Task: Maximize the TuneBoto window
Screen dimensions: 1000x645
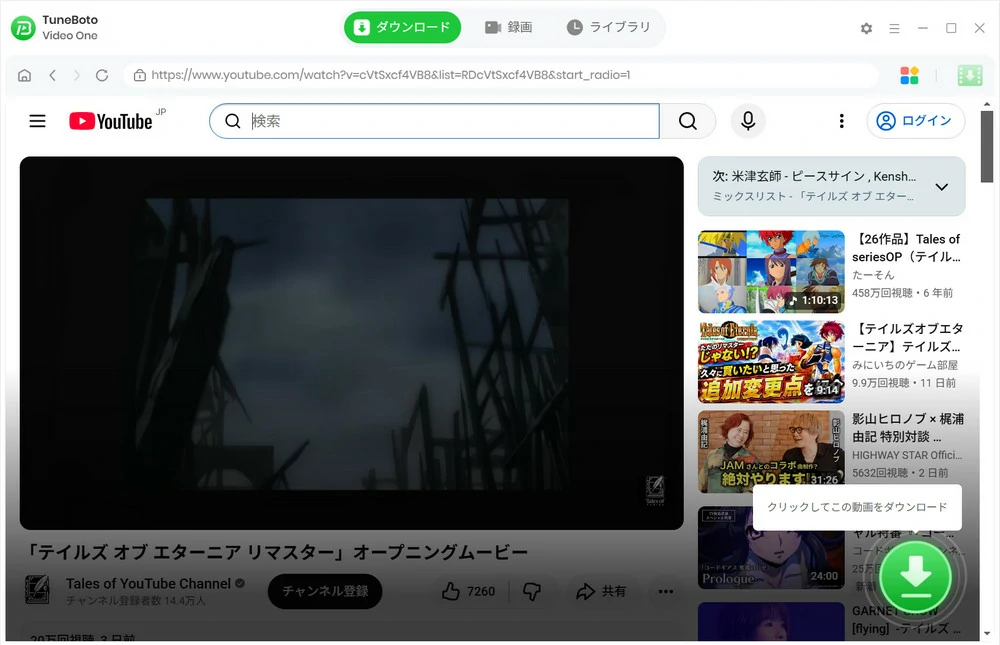Action: click(951, 28)
